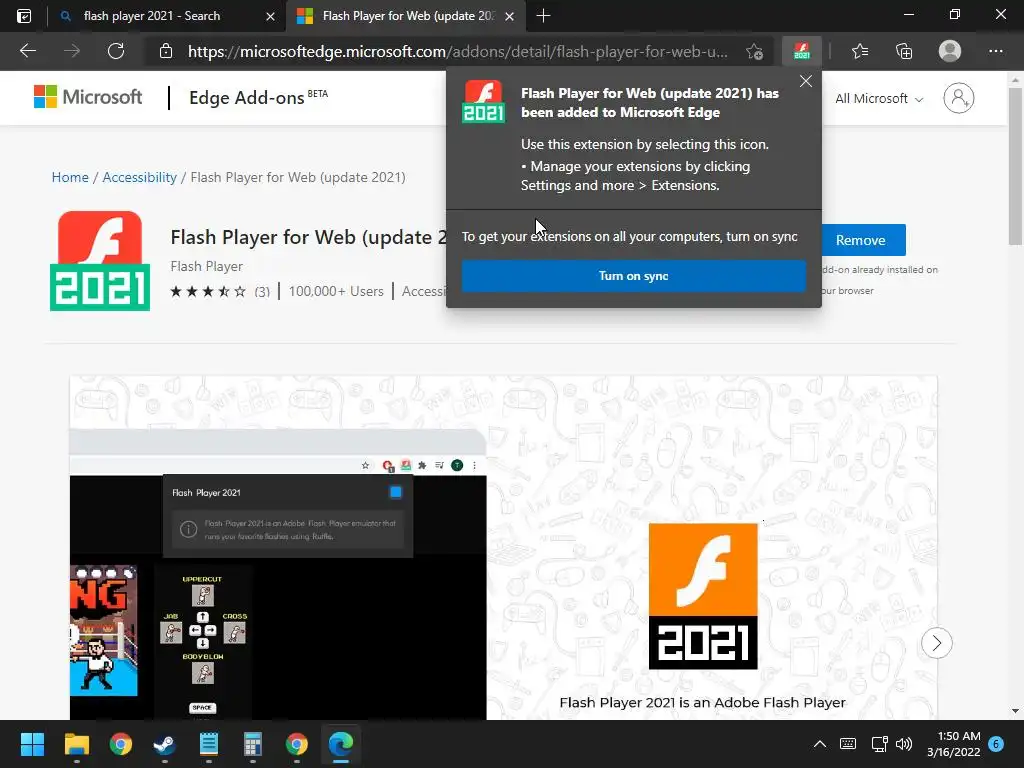Close the Flash Player for Web tab
Screen dimensions: 1024x768
click(509, 16)
